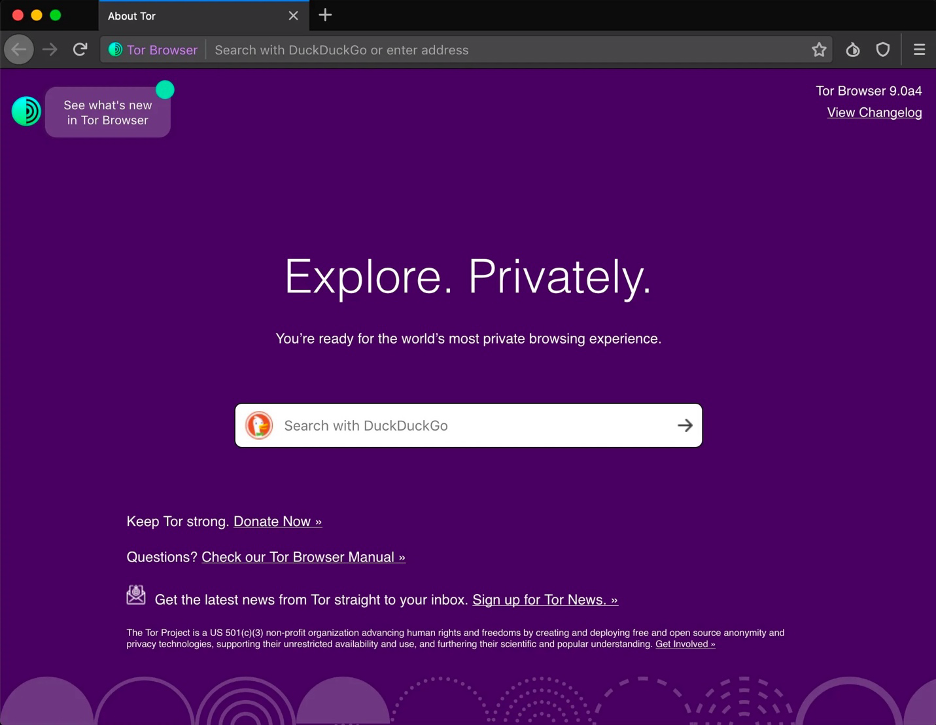The height and width of the screenshot is (726, 936).
Task: Open the hamburger application menu
Action: pyautogui.click(x=919, y=50)
